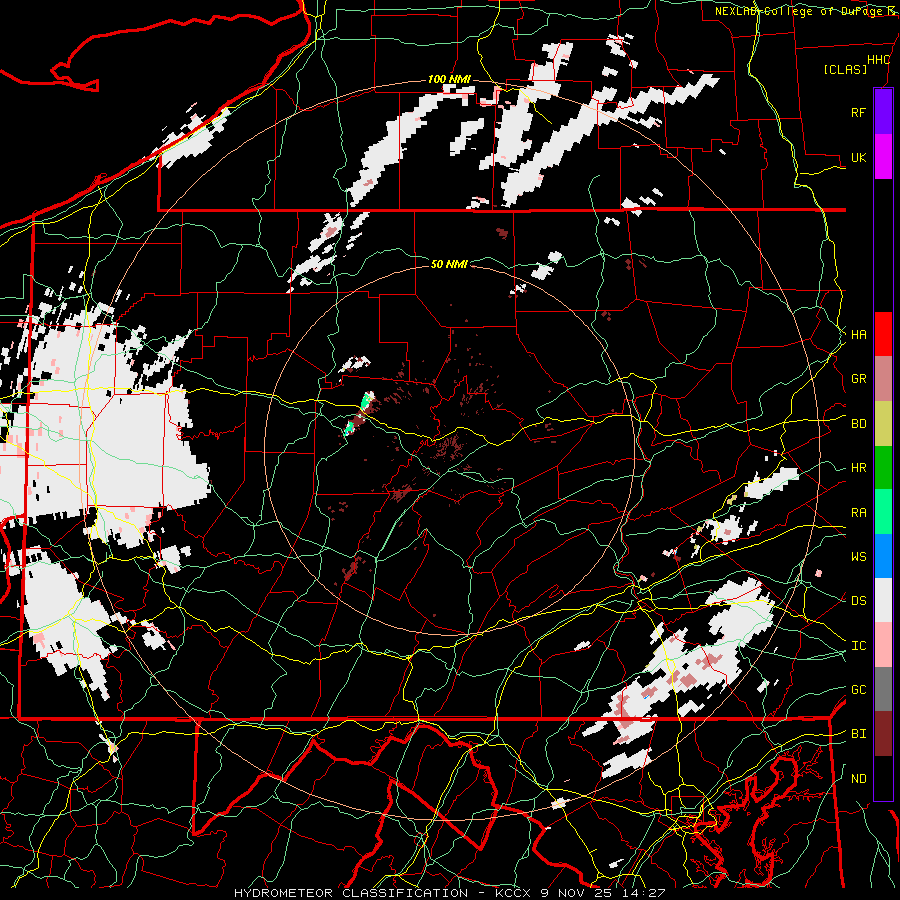Screen dimensions: 900x900
Task: Click the IC pink legend swatch
Action: click(883, 645)
